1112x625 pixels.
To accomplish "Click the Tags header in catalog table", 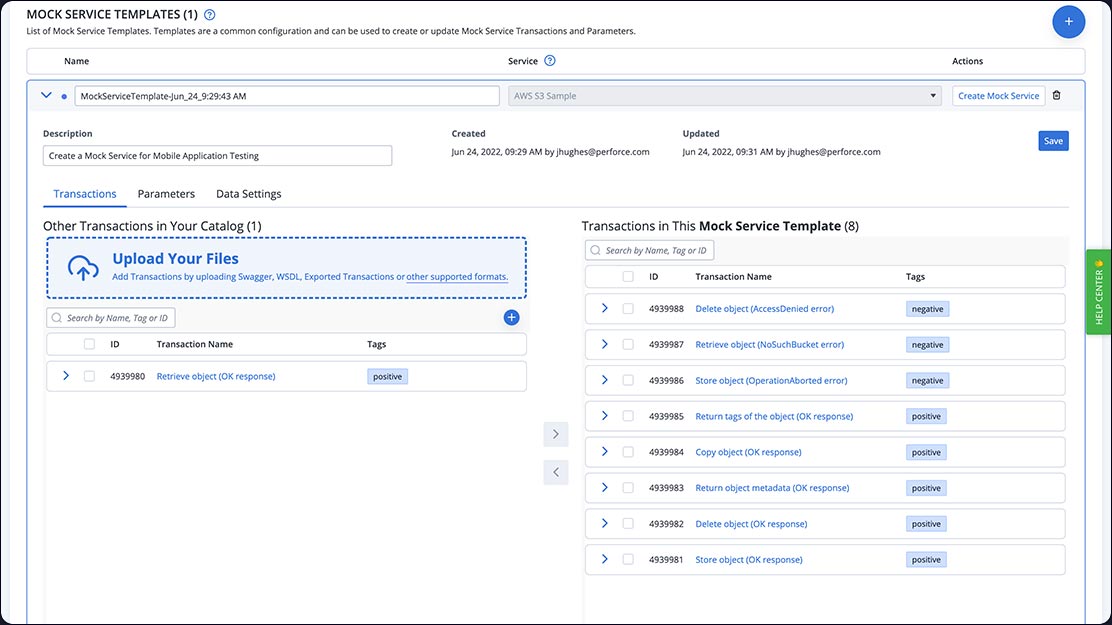I will [x=377, y=344].
